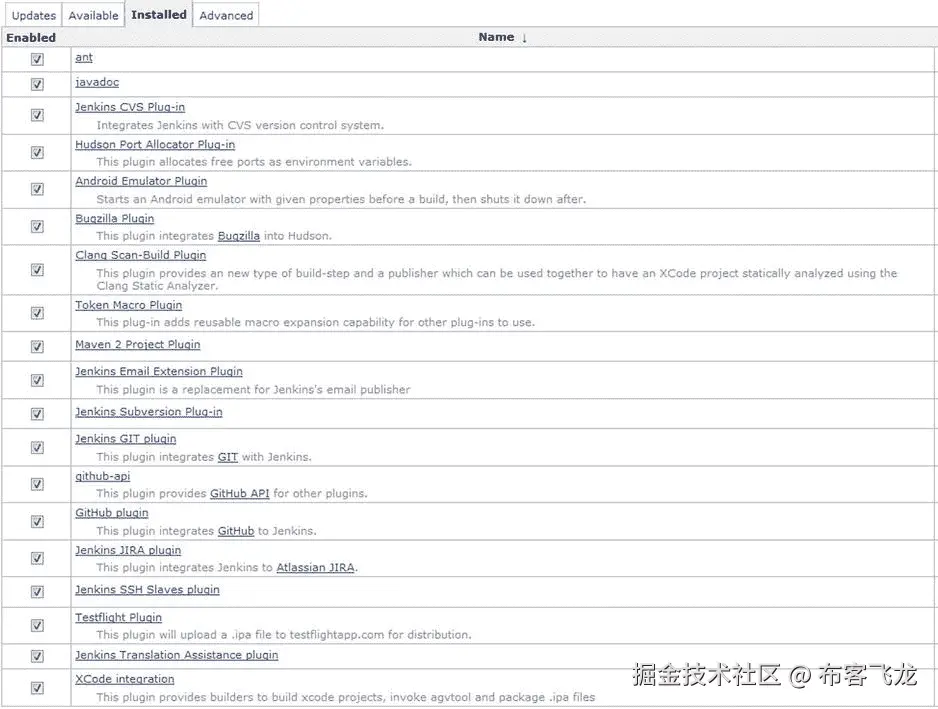Uncheck Hudson Port Allocator Plug-in checkbox
Image resolution: width=938 pixels, height=709 pixels.
pyautogui.click(x=37, y=153)
